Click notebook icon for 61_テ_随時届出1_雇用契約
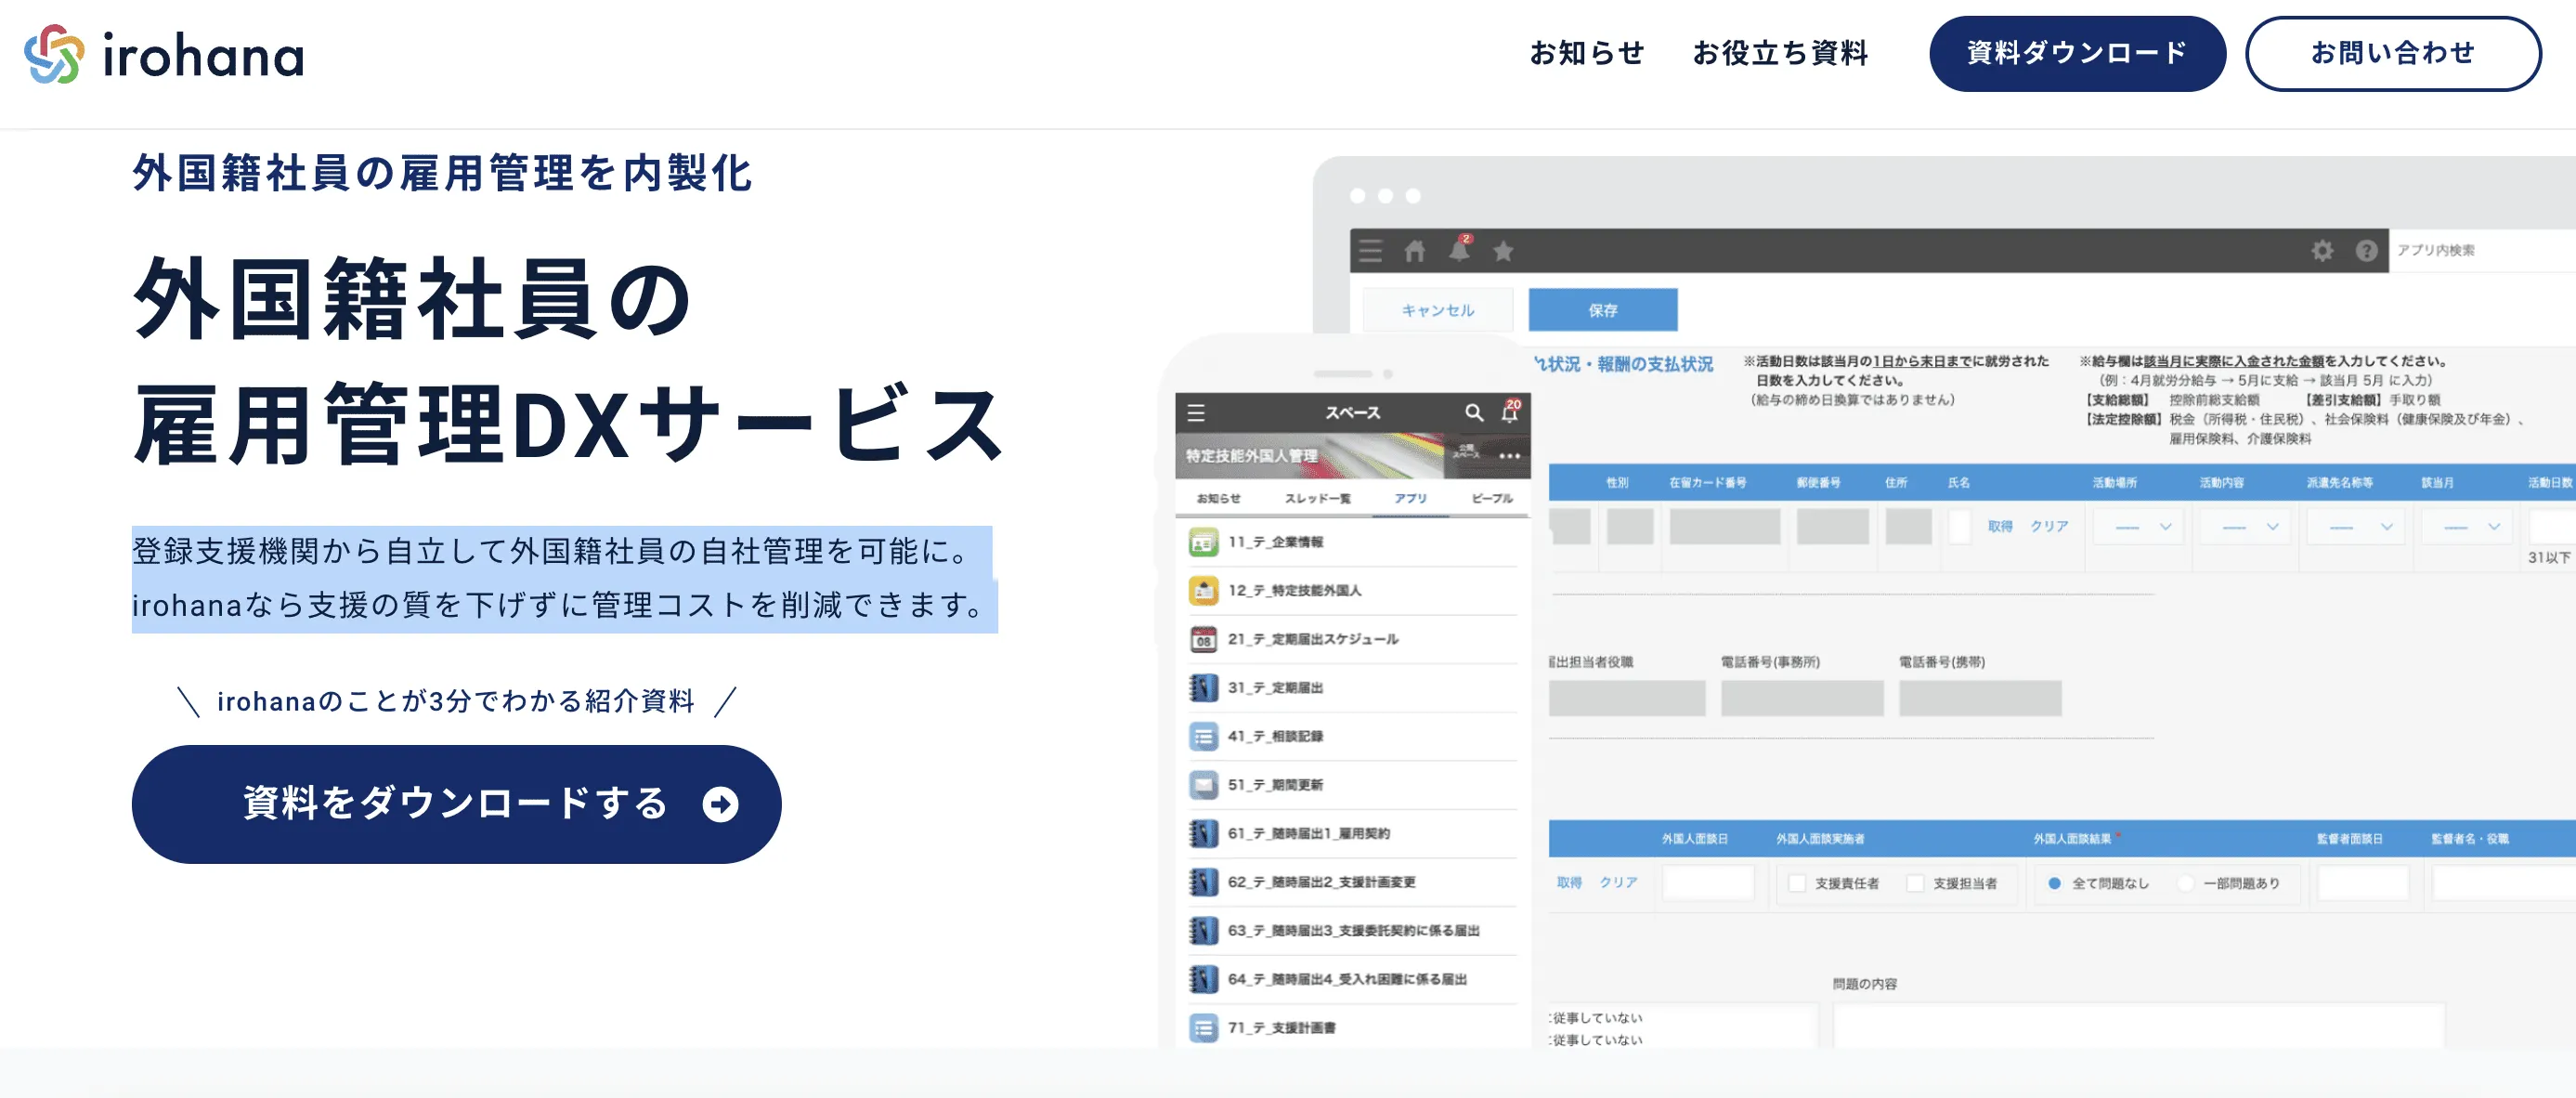Viewport: 2576px width, 1098px height. click(1203, 833)
